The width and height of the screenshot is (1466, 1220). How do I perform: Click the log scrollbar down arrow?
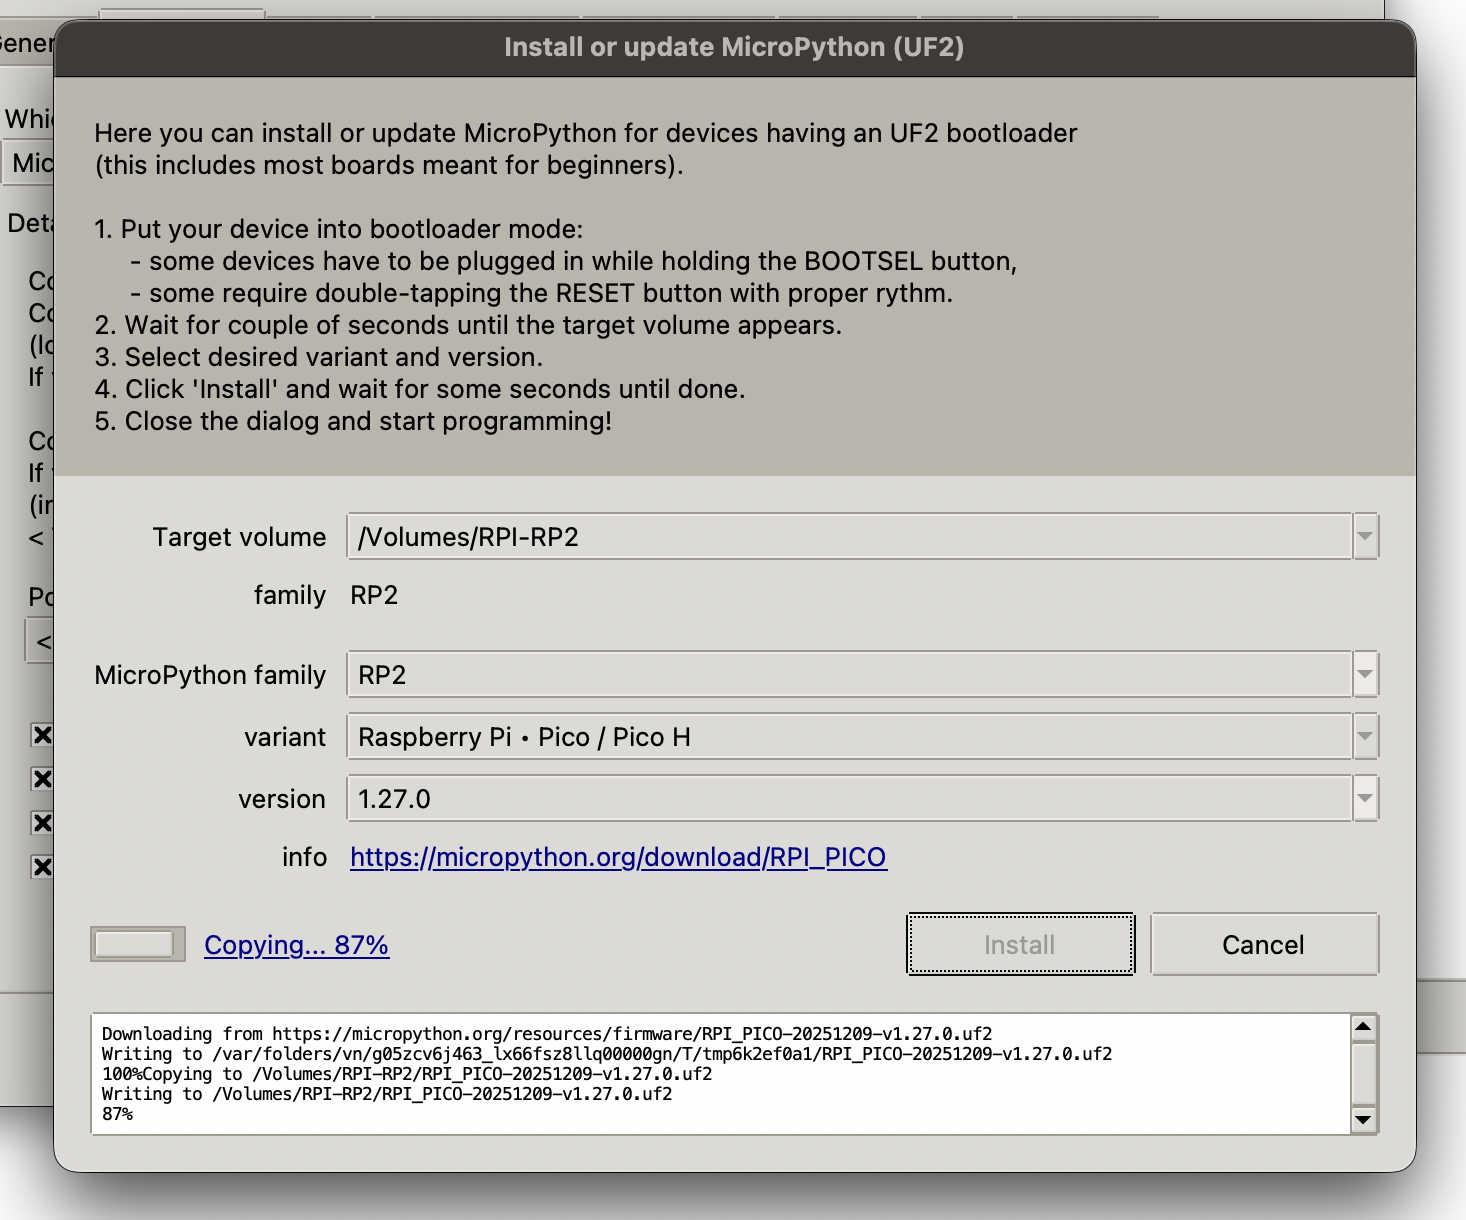pos(1363,1119)
